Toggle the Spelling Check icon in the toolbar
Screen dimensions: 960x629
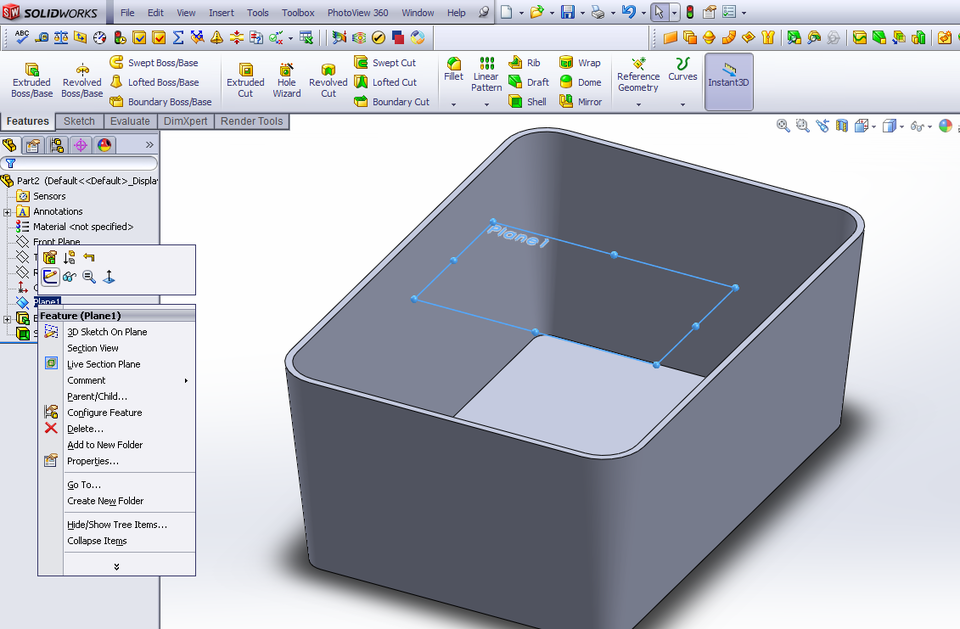22,34
